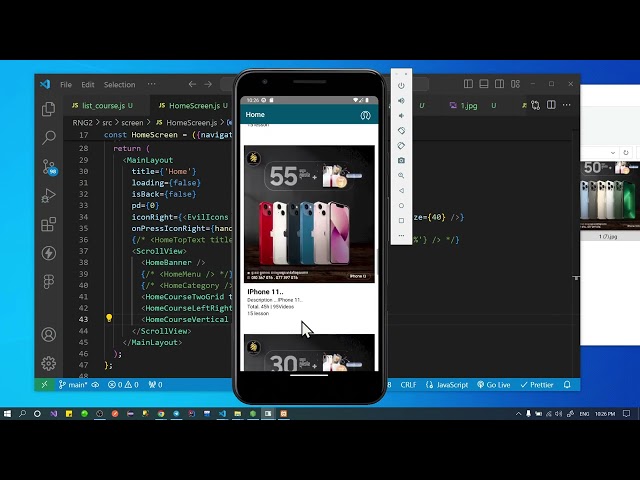Click the RNG2 breadcrumb
640x480 pixels.
point(82,122)
